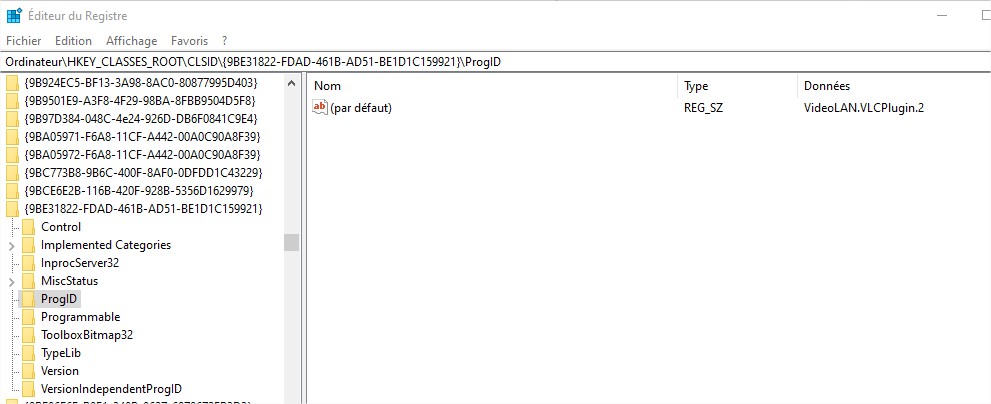The image size is (991, 404).
Task: Select key {9BE31822-FDAD-461B-AD51-BE1D1C159921}
Action: (x=143, y=209)
